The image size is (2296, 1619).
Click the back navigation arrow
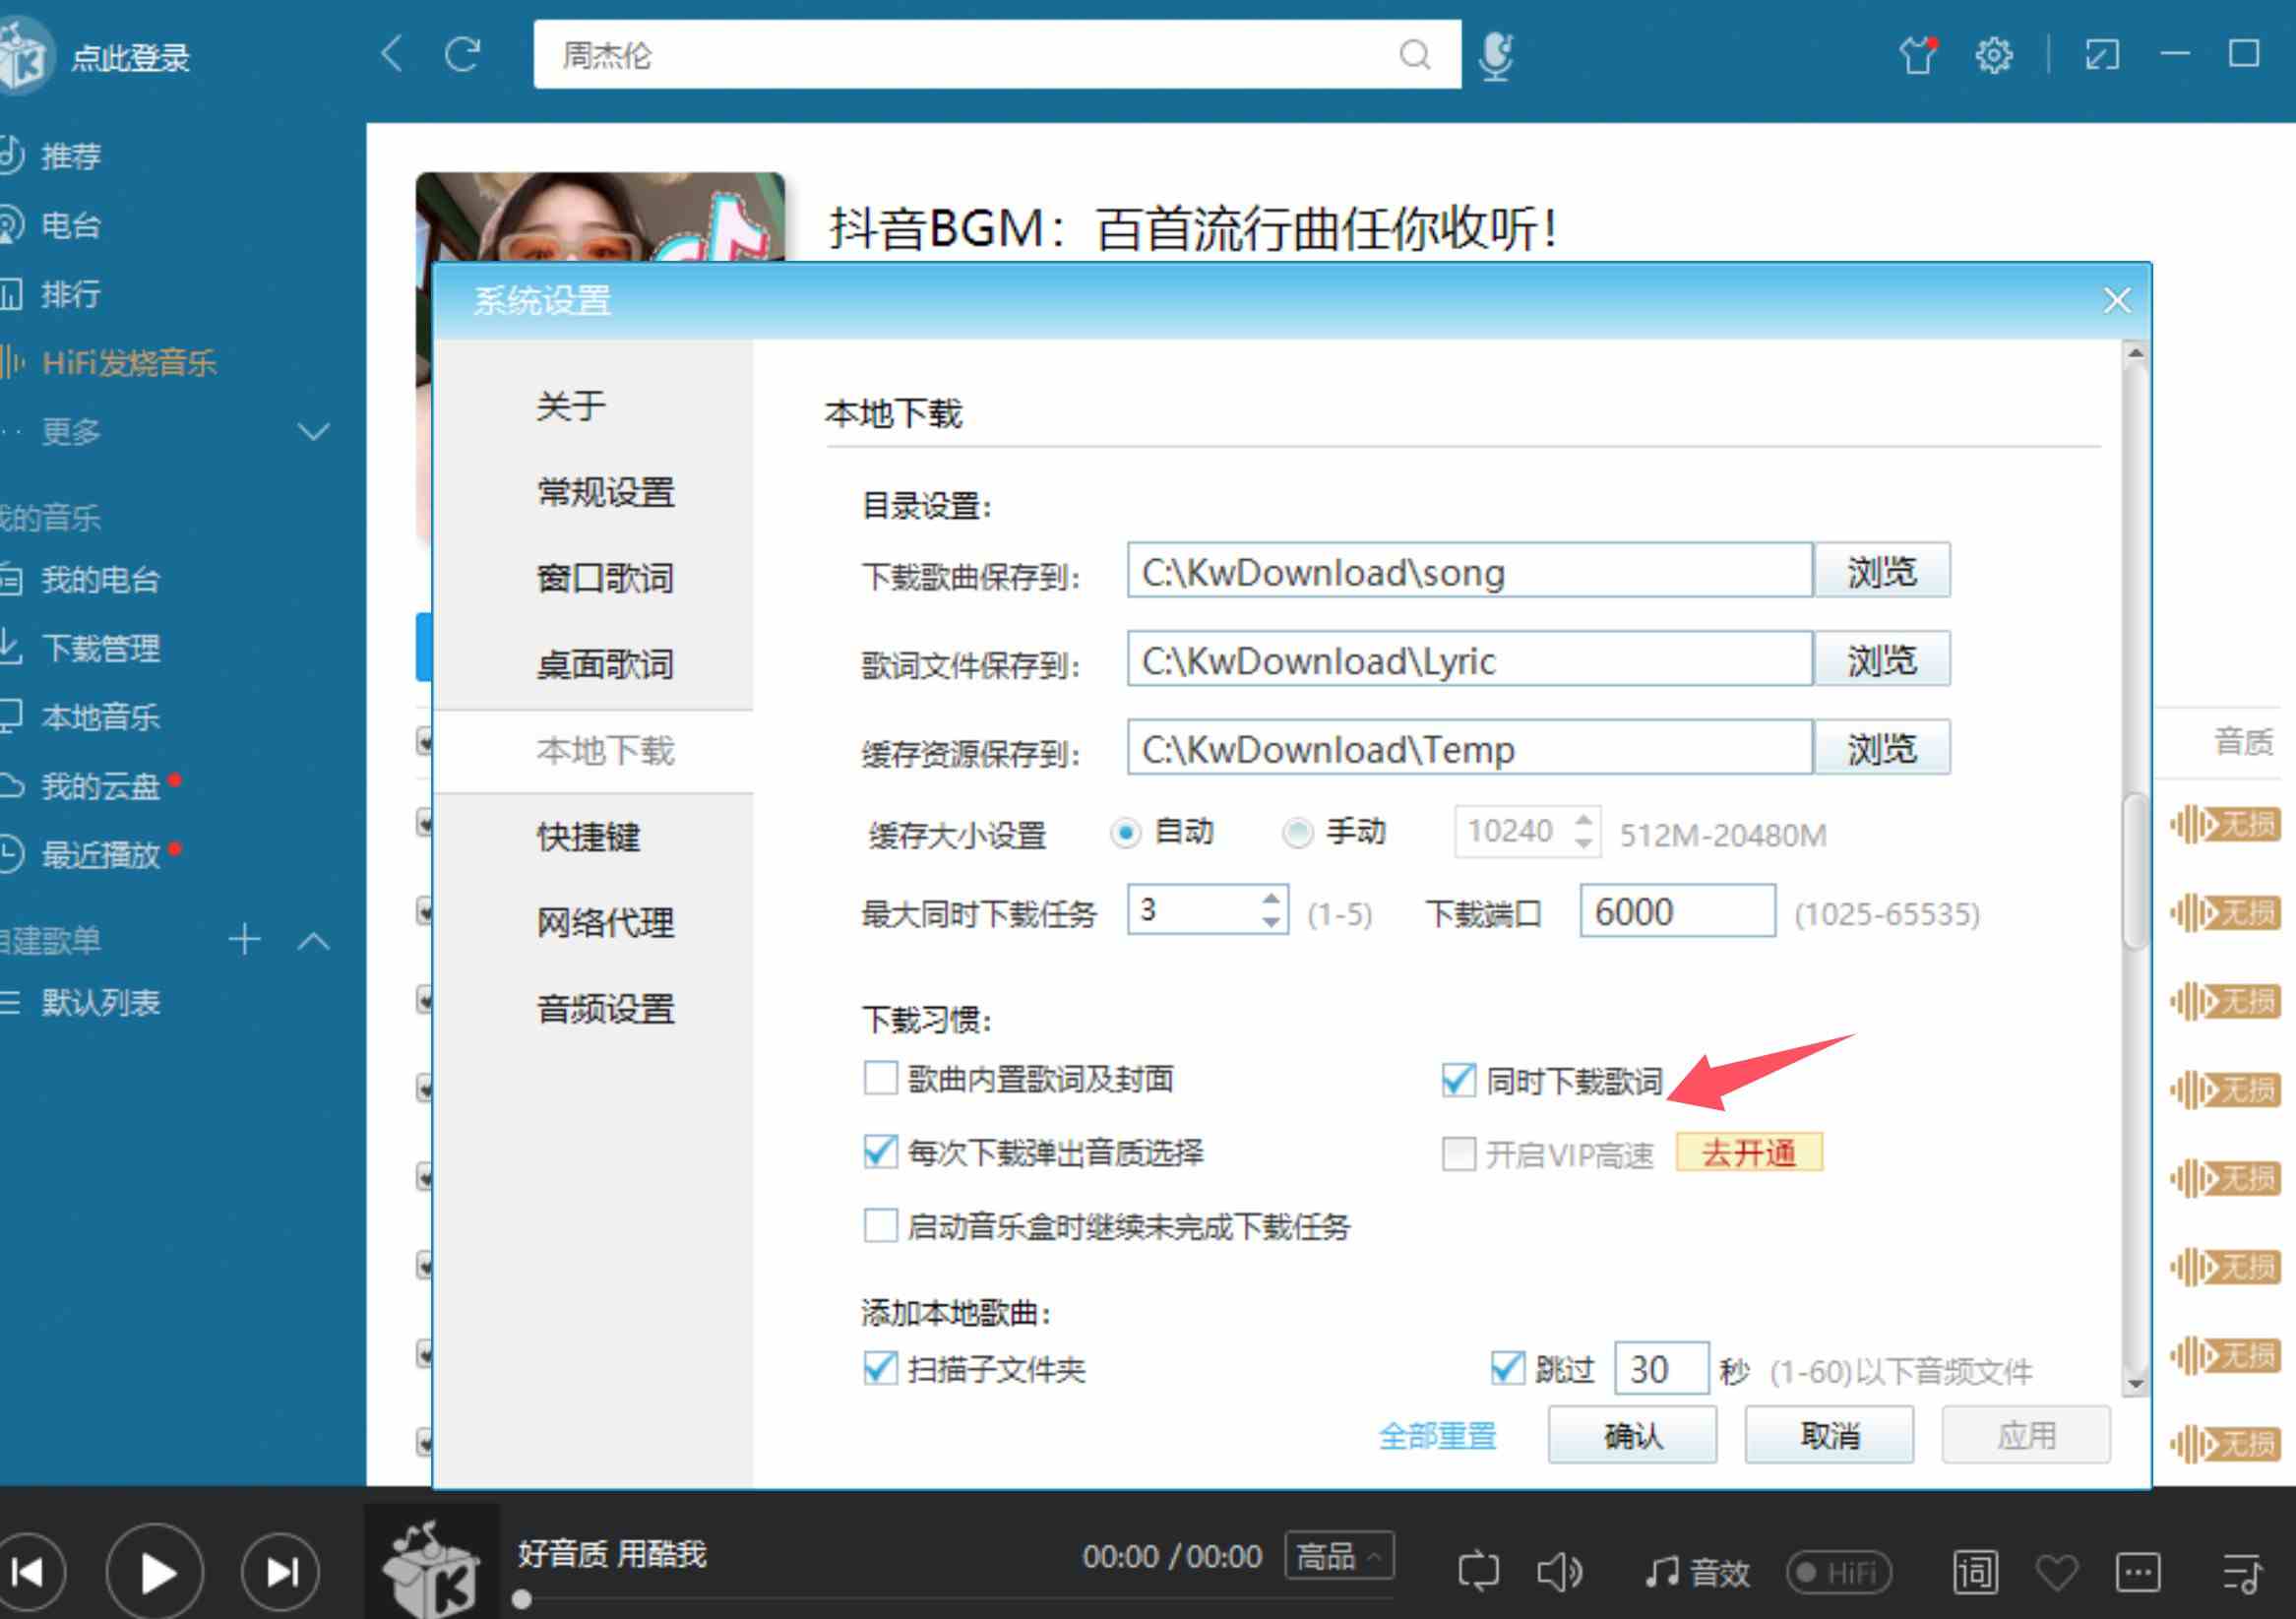point(392,54)
